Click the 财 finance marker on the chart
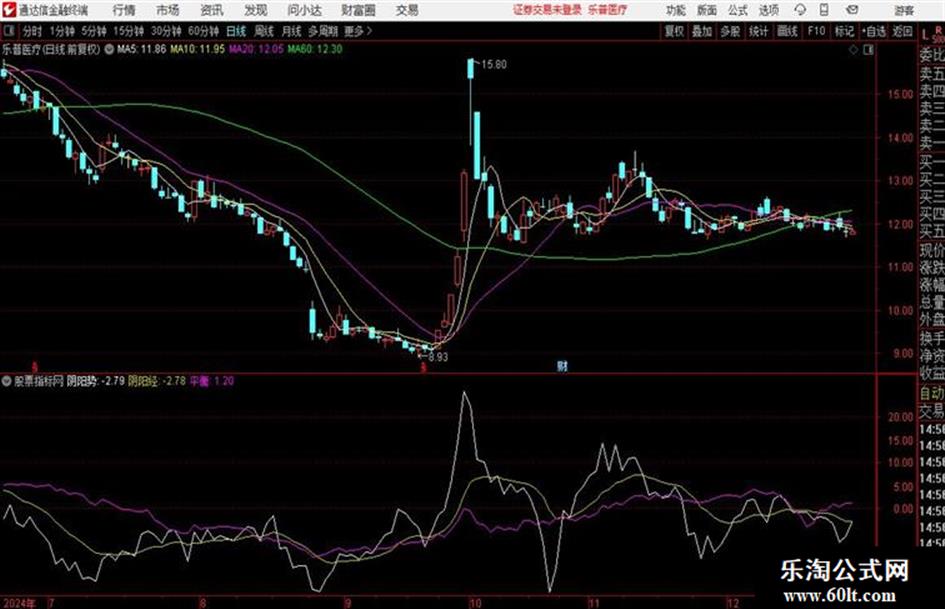This screenshot has height=609, width=945. pos(562,366)
